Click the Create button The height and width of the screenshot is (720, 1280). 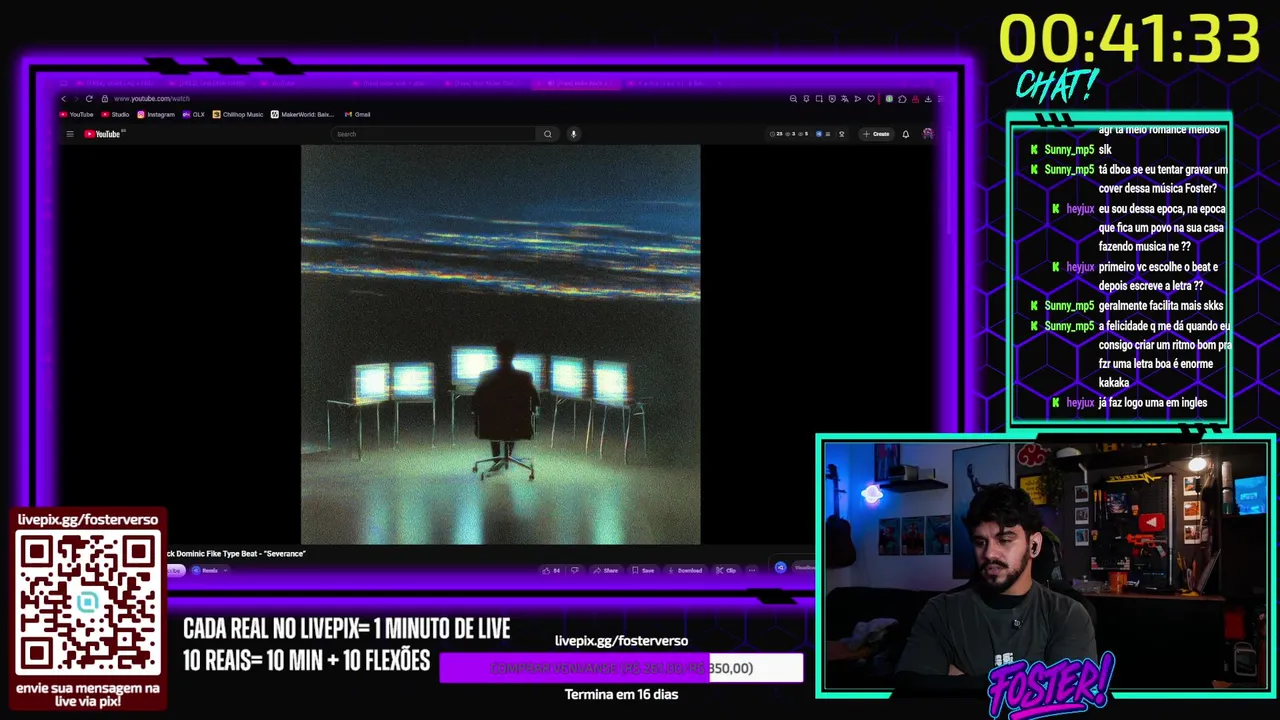(x=876, y=134)
